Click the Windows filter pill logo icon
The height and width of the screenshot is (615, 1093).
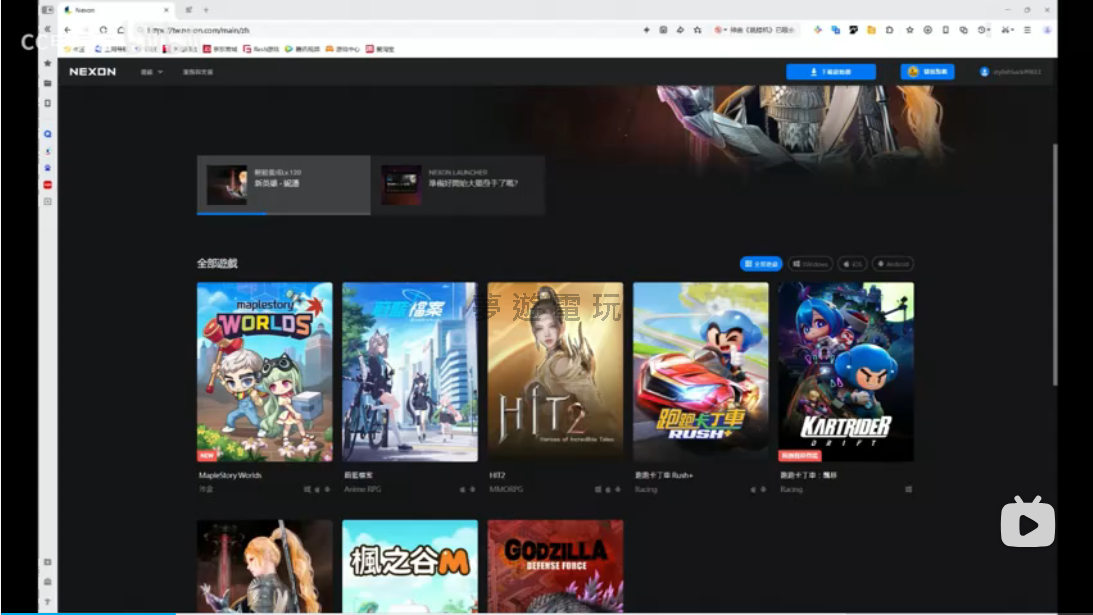coord(796,264)
